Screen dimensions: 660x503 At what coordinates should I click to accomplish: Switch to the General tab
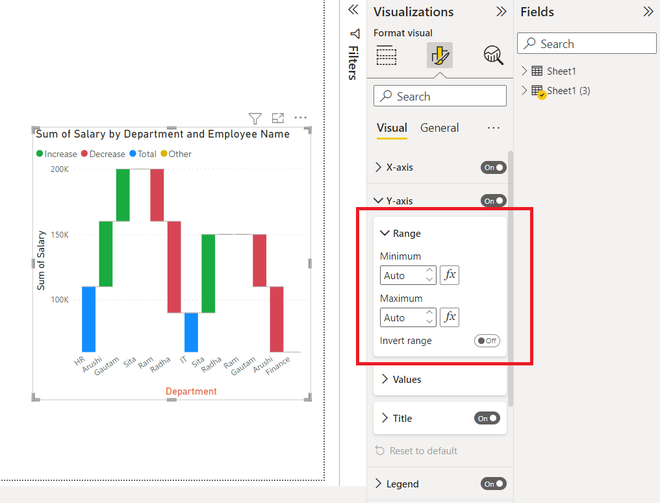[x=439, y=128]
